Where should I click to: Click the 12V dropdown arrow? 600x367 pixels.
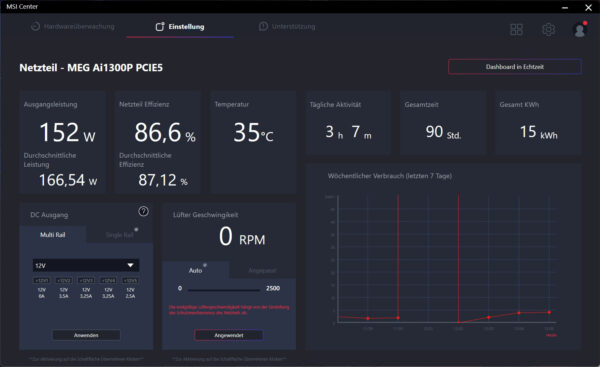pyautogui.click(x=130, y=265)
